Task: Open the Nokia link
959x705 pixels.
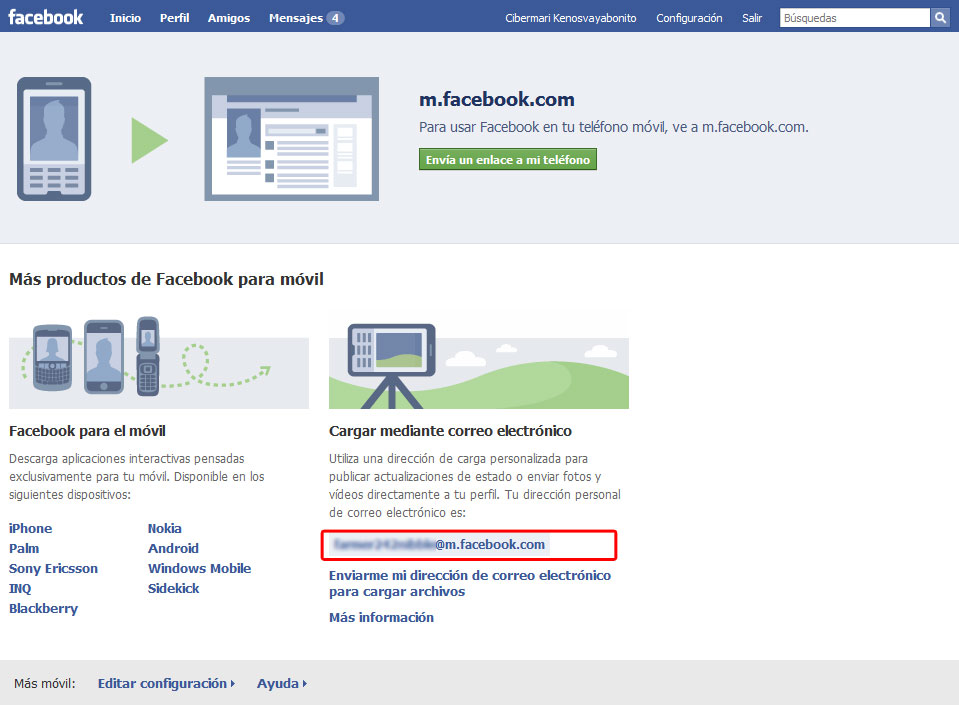Action: [x=165, y=528]
